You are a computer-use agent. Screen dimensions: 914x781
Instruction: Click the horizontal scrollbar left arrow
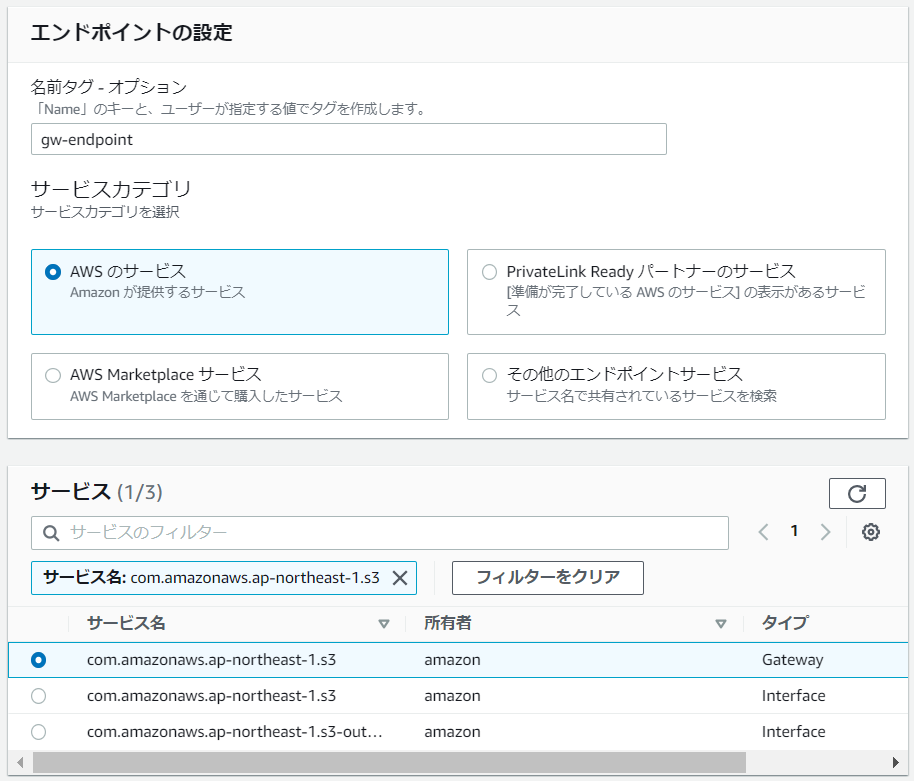pos(20,762)
